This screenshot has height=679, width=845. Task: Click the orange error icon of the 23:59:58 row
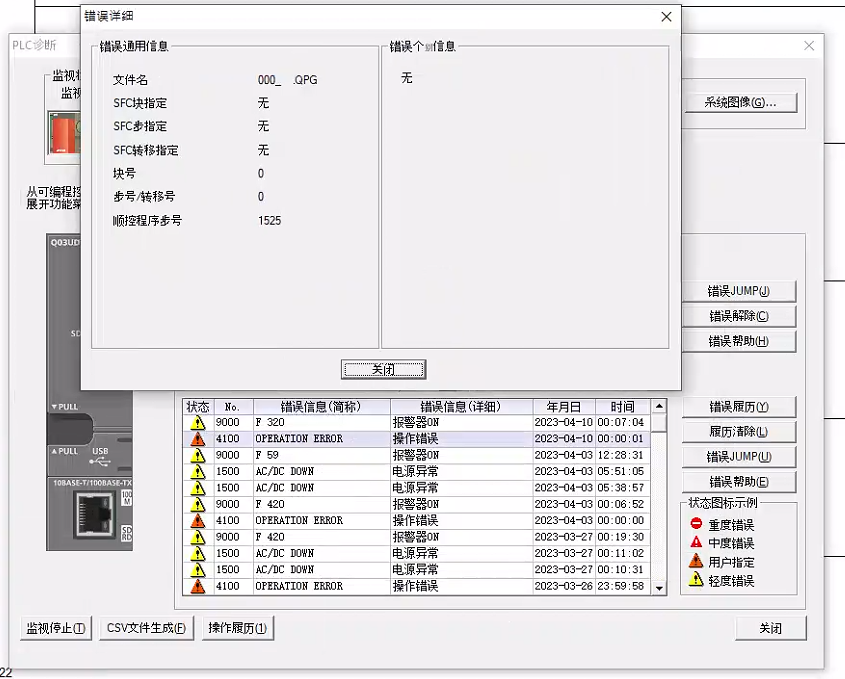click(198, 586)
